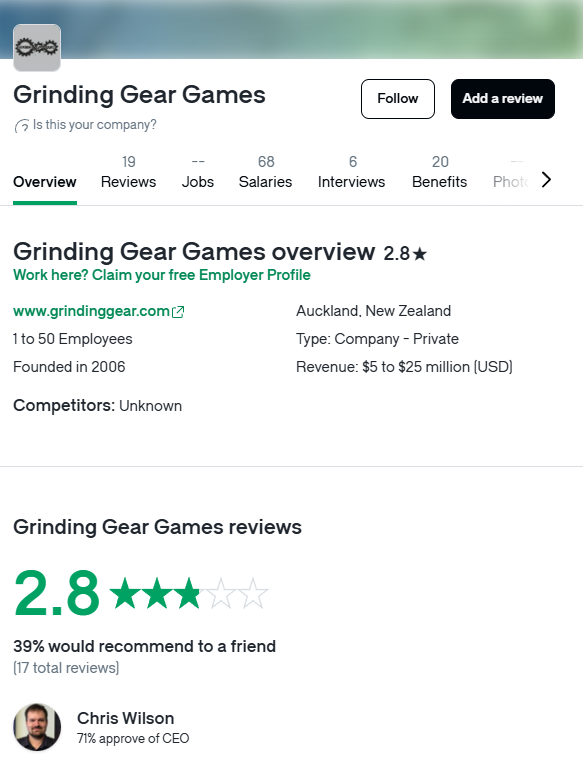
Task: Open Chris Wilson's CEO profile photo
Action: click(x=37, y=727)
